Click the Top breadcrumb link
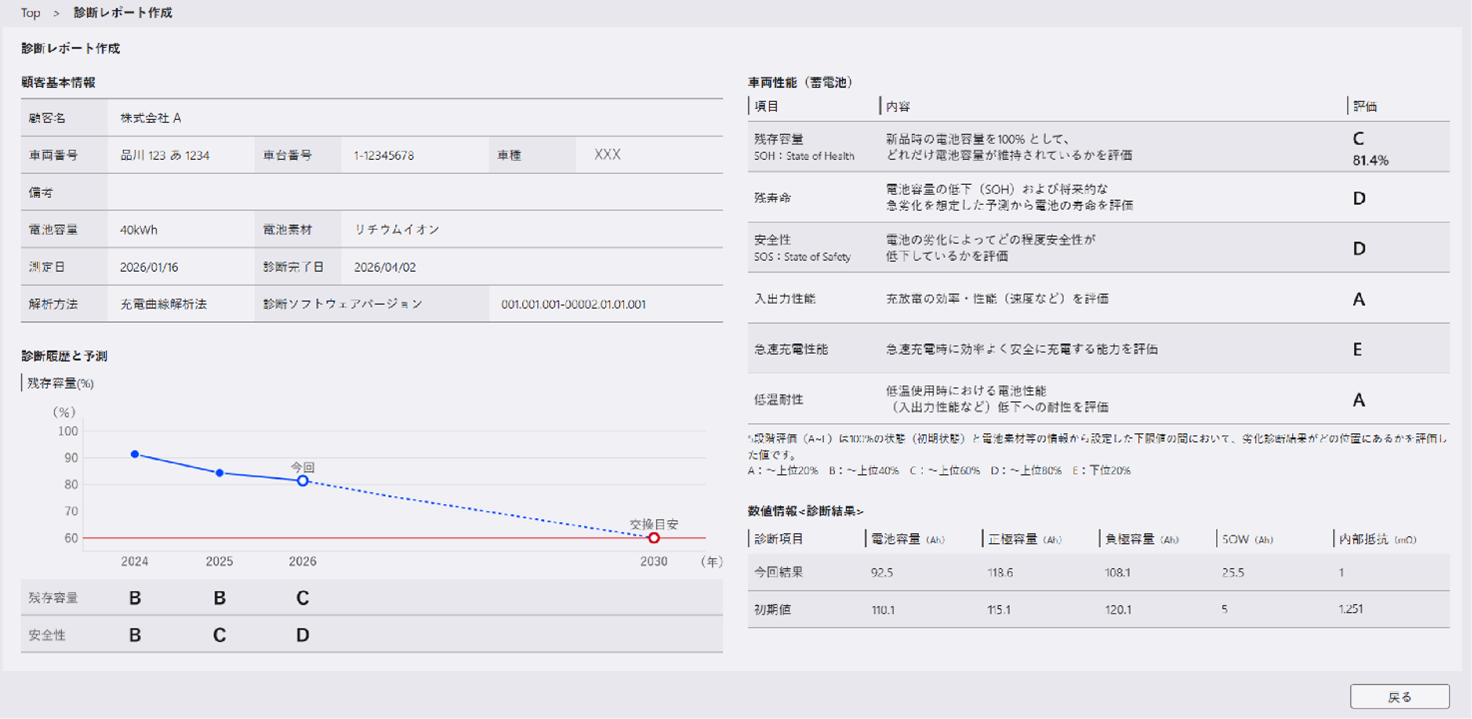Screen dimensions: 1472x719 pos(30,13)
